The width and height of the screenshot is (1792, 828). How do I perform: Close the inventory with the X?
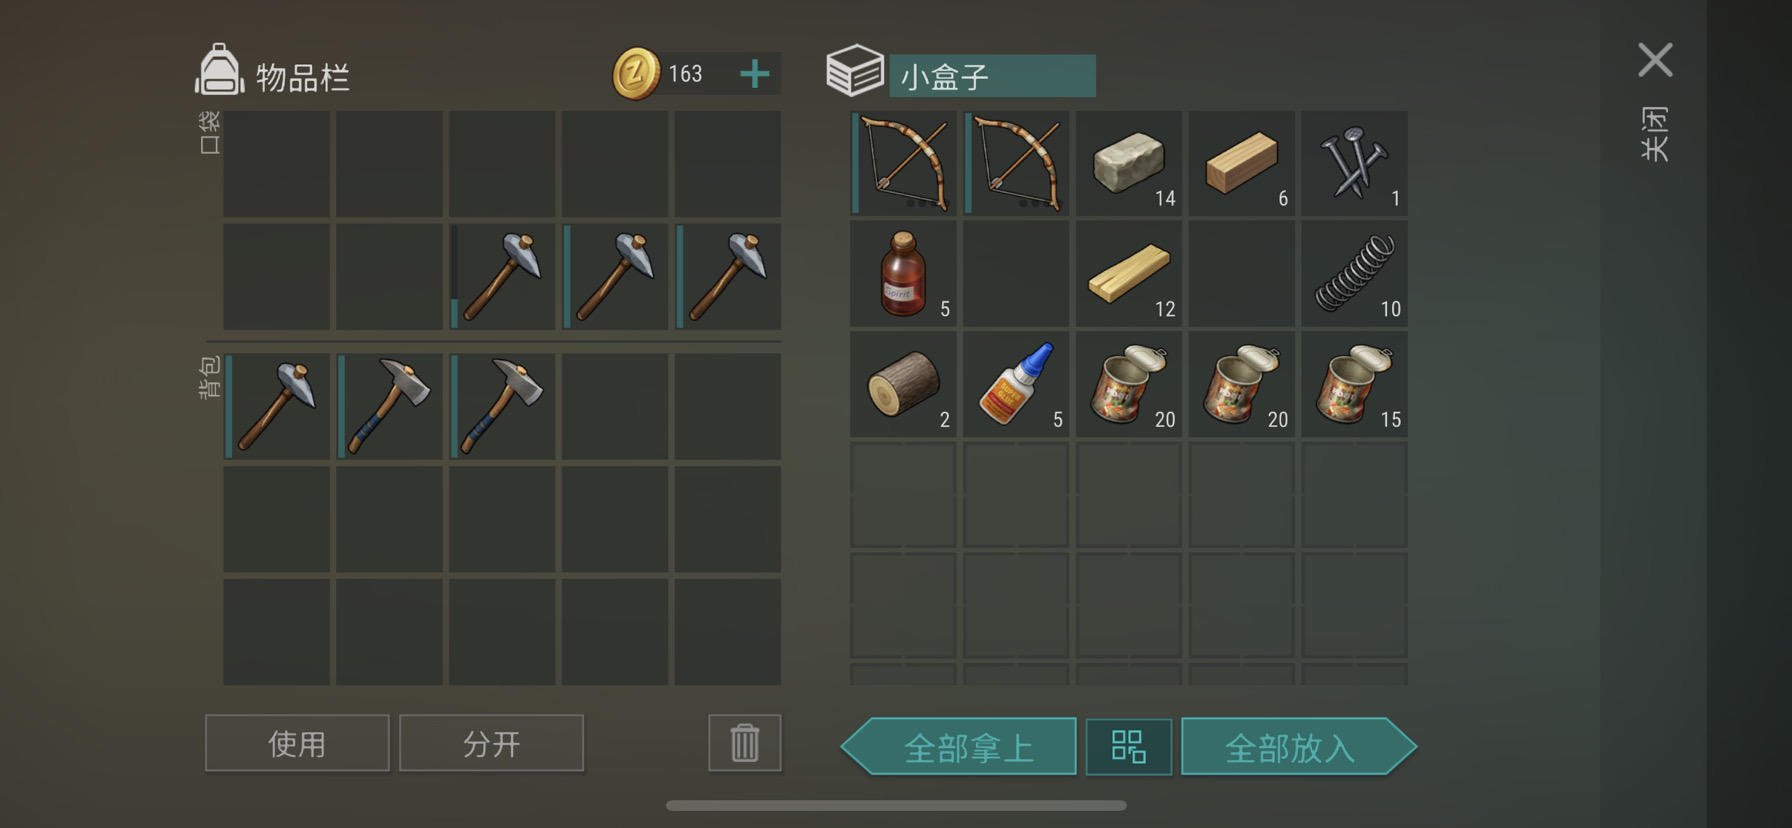(x=1655, y=60)
